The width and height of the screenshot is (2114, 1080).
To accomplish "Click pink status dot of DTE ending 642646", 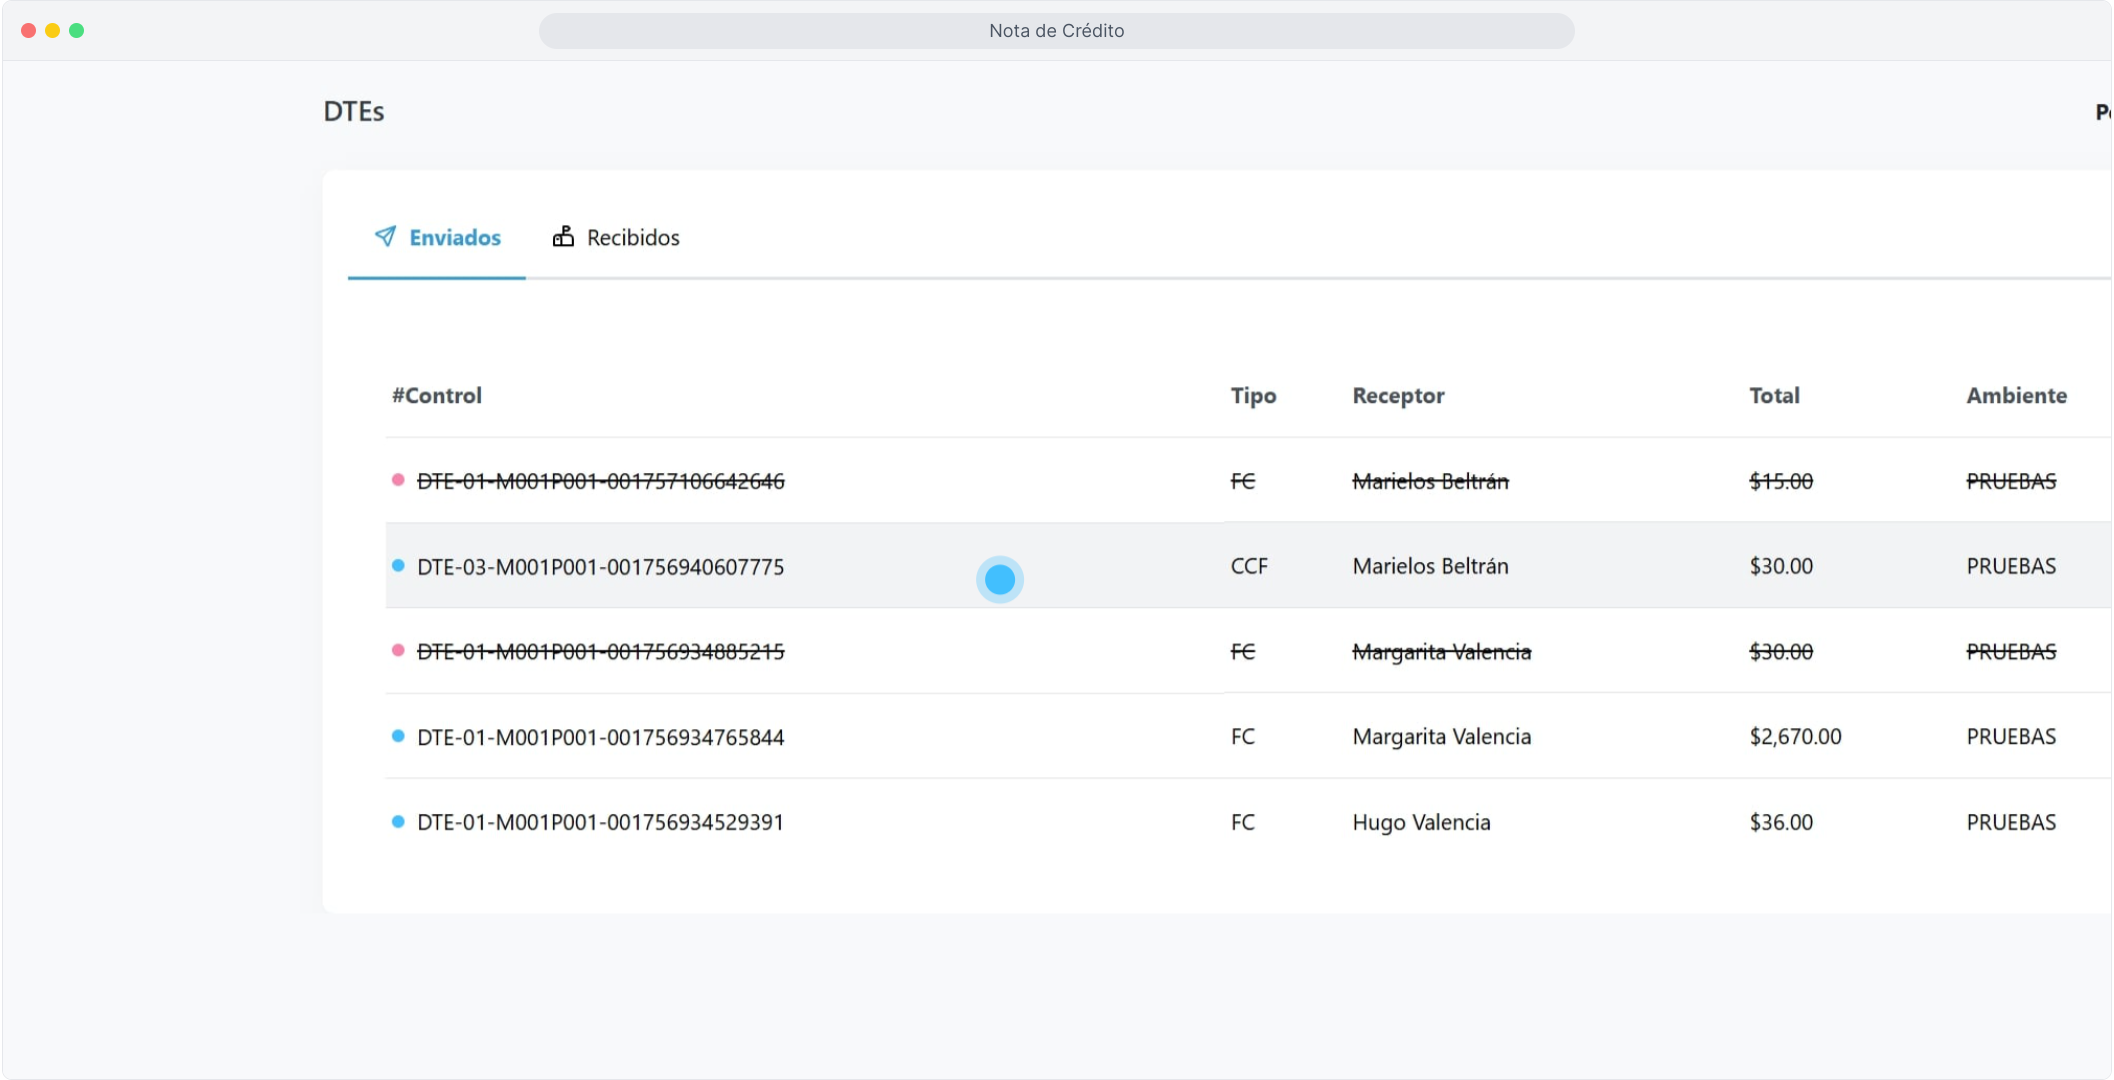I will [x=398, y=480].
